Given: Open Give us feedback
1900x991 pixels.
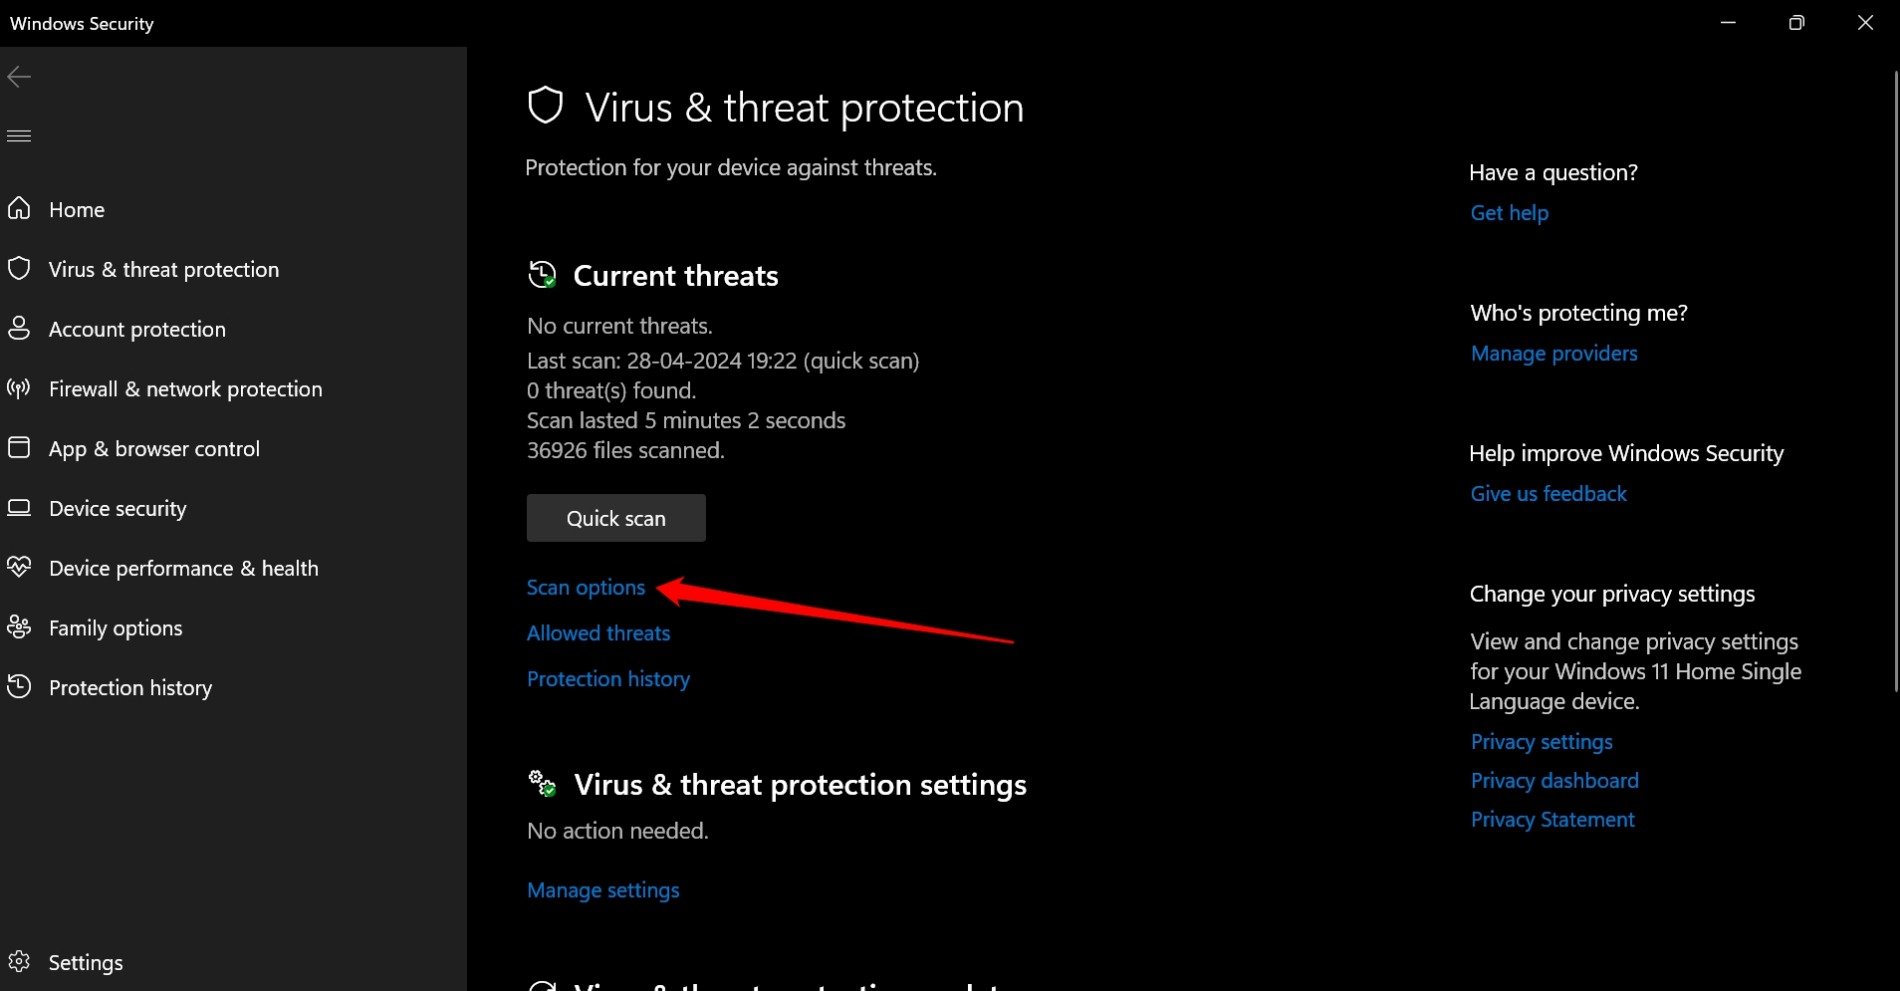Looking at the screenshot, I should (x=1548, y=493).
